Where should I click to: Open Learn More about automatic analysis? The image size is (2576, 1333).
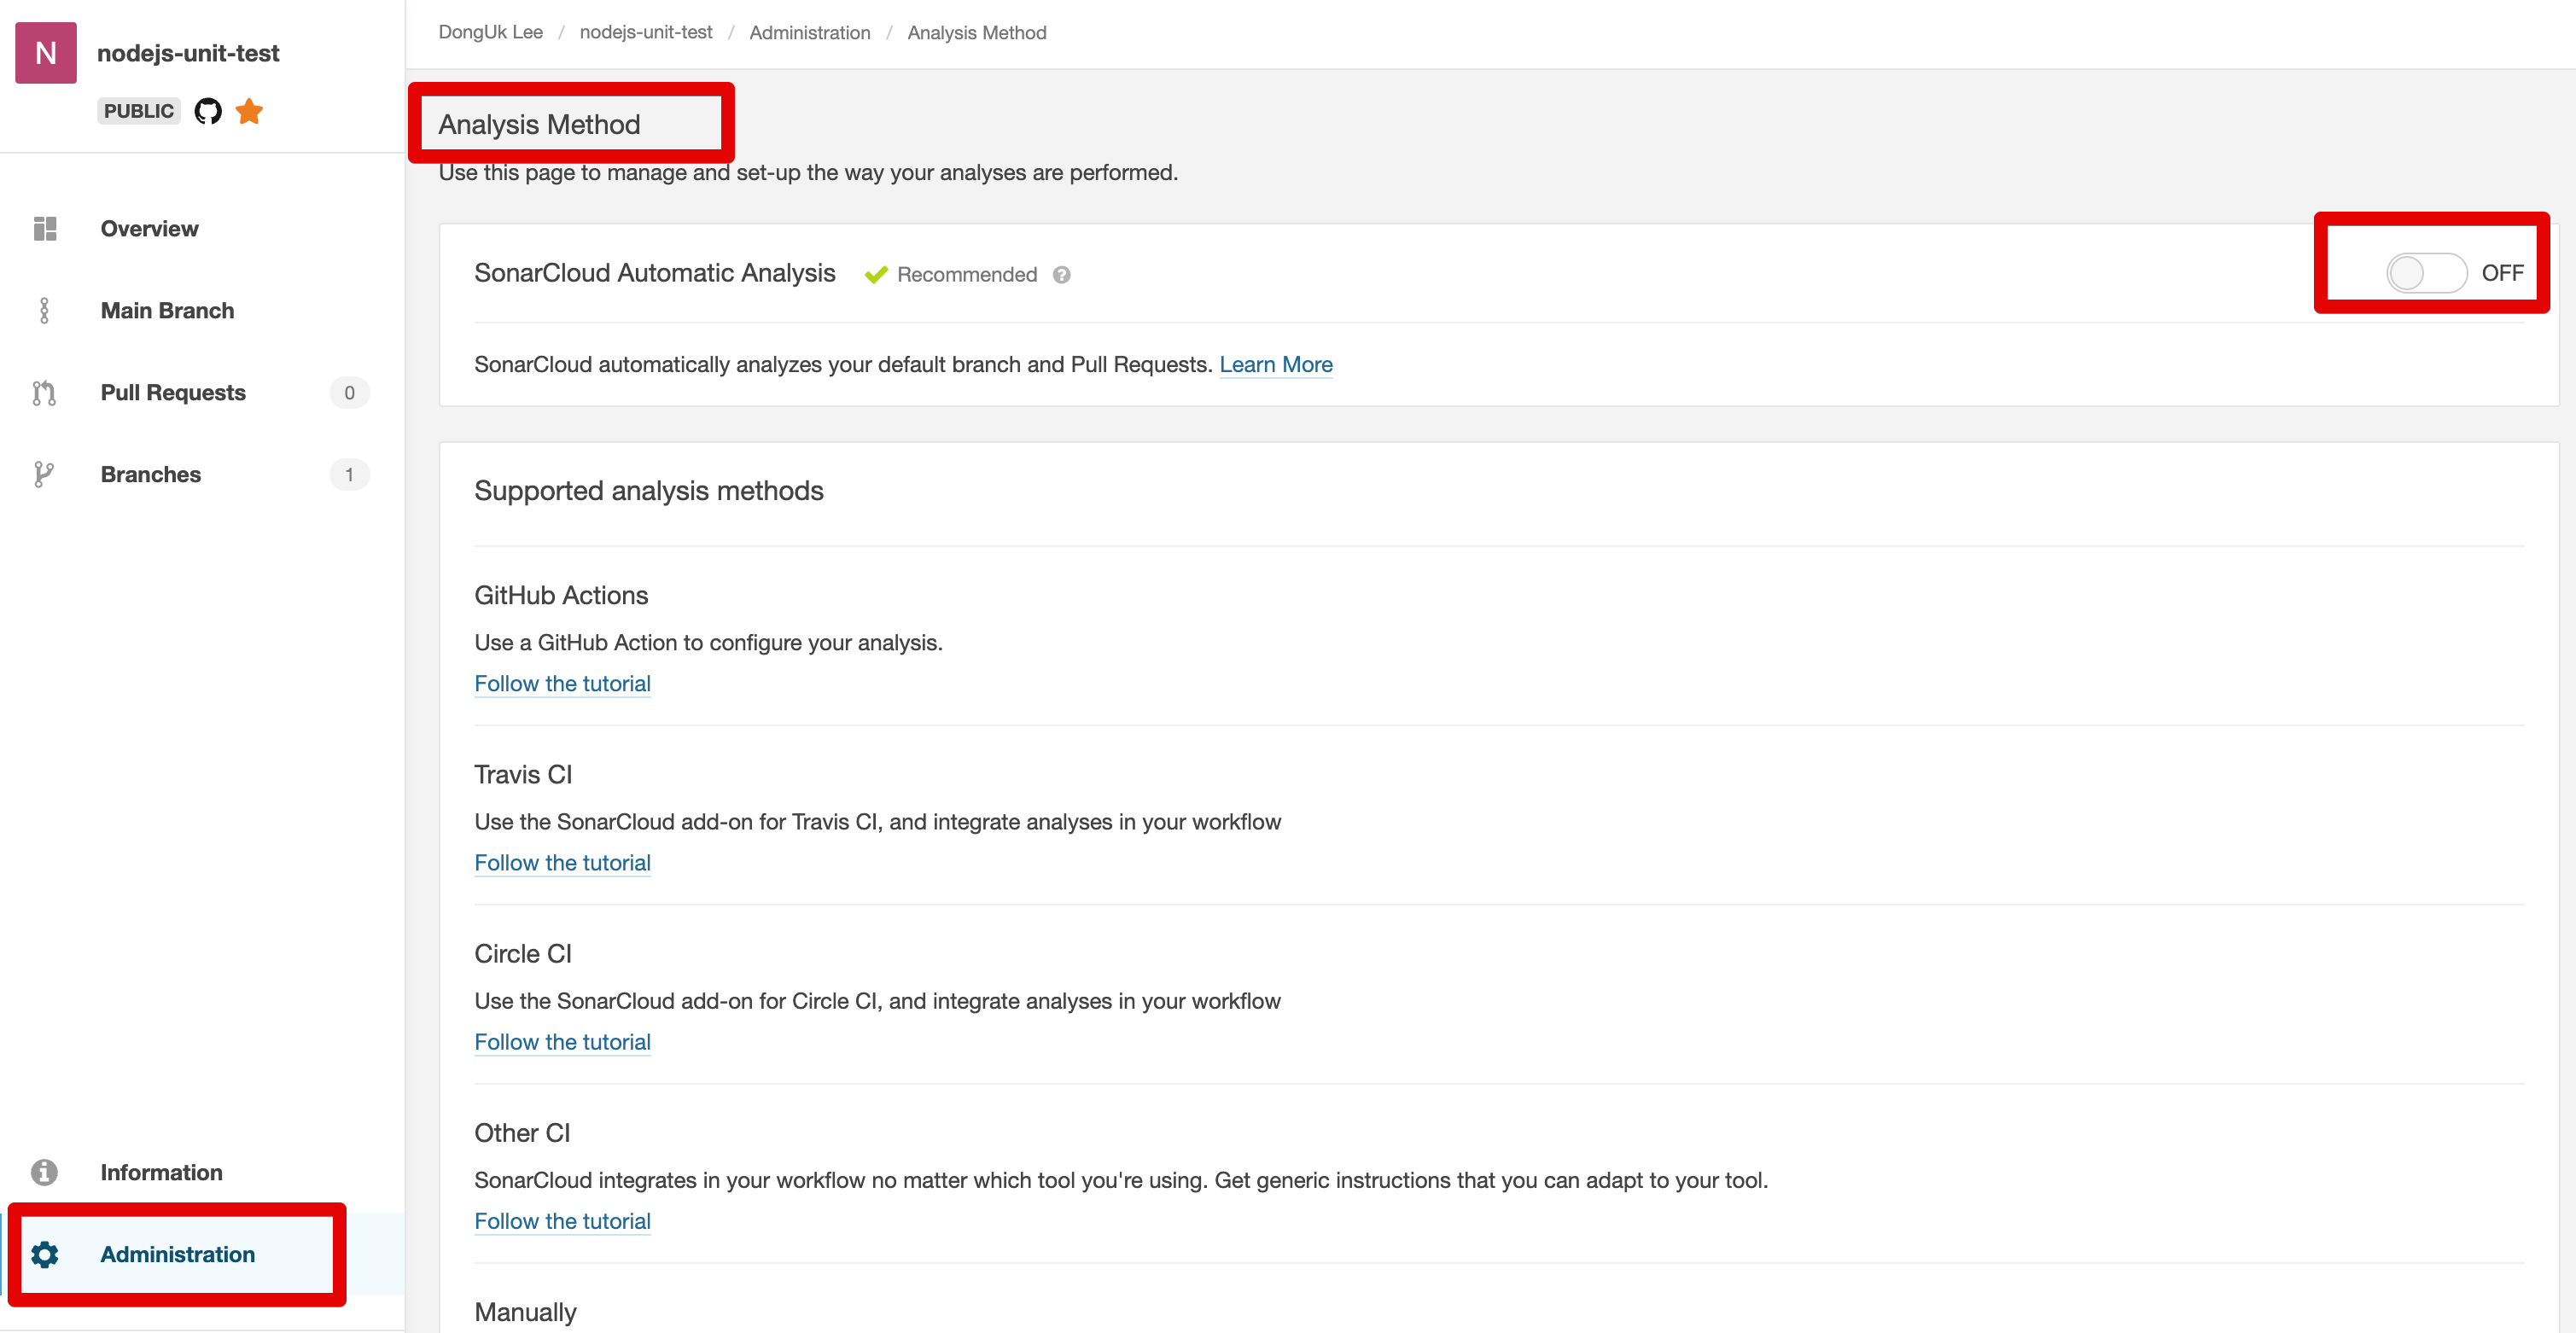(x=1275, y=365)
